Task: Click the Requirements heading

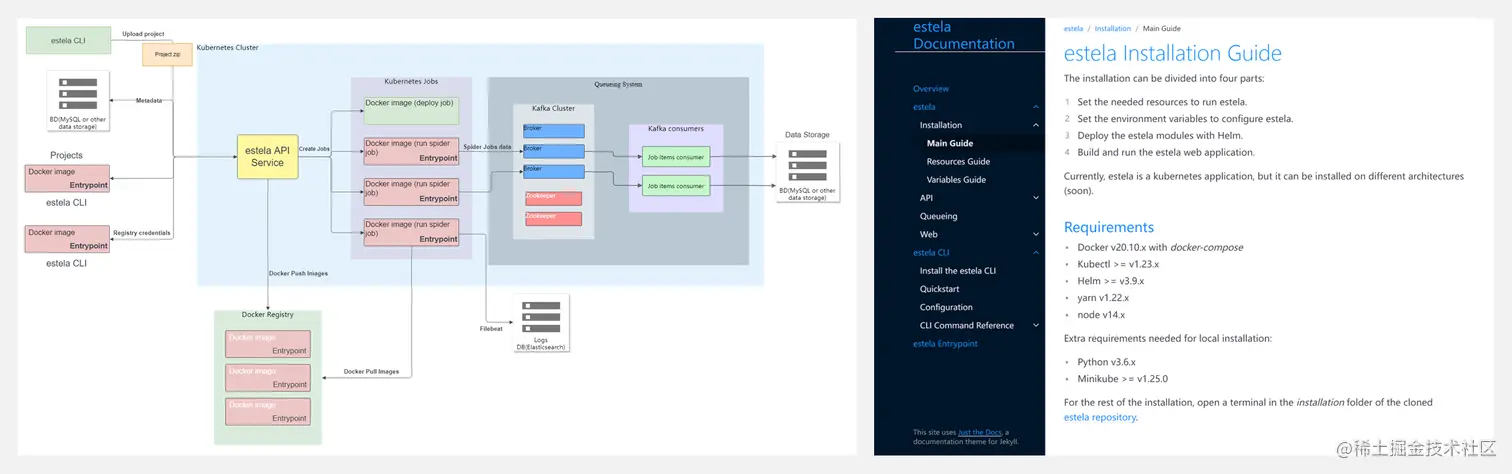Action: (1109, 227)
